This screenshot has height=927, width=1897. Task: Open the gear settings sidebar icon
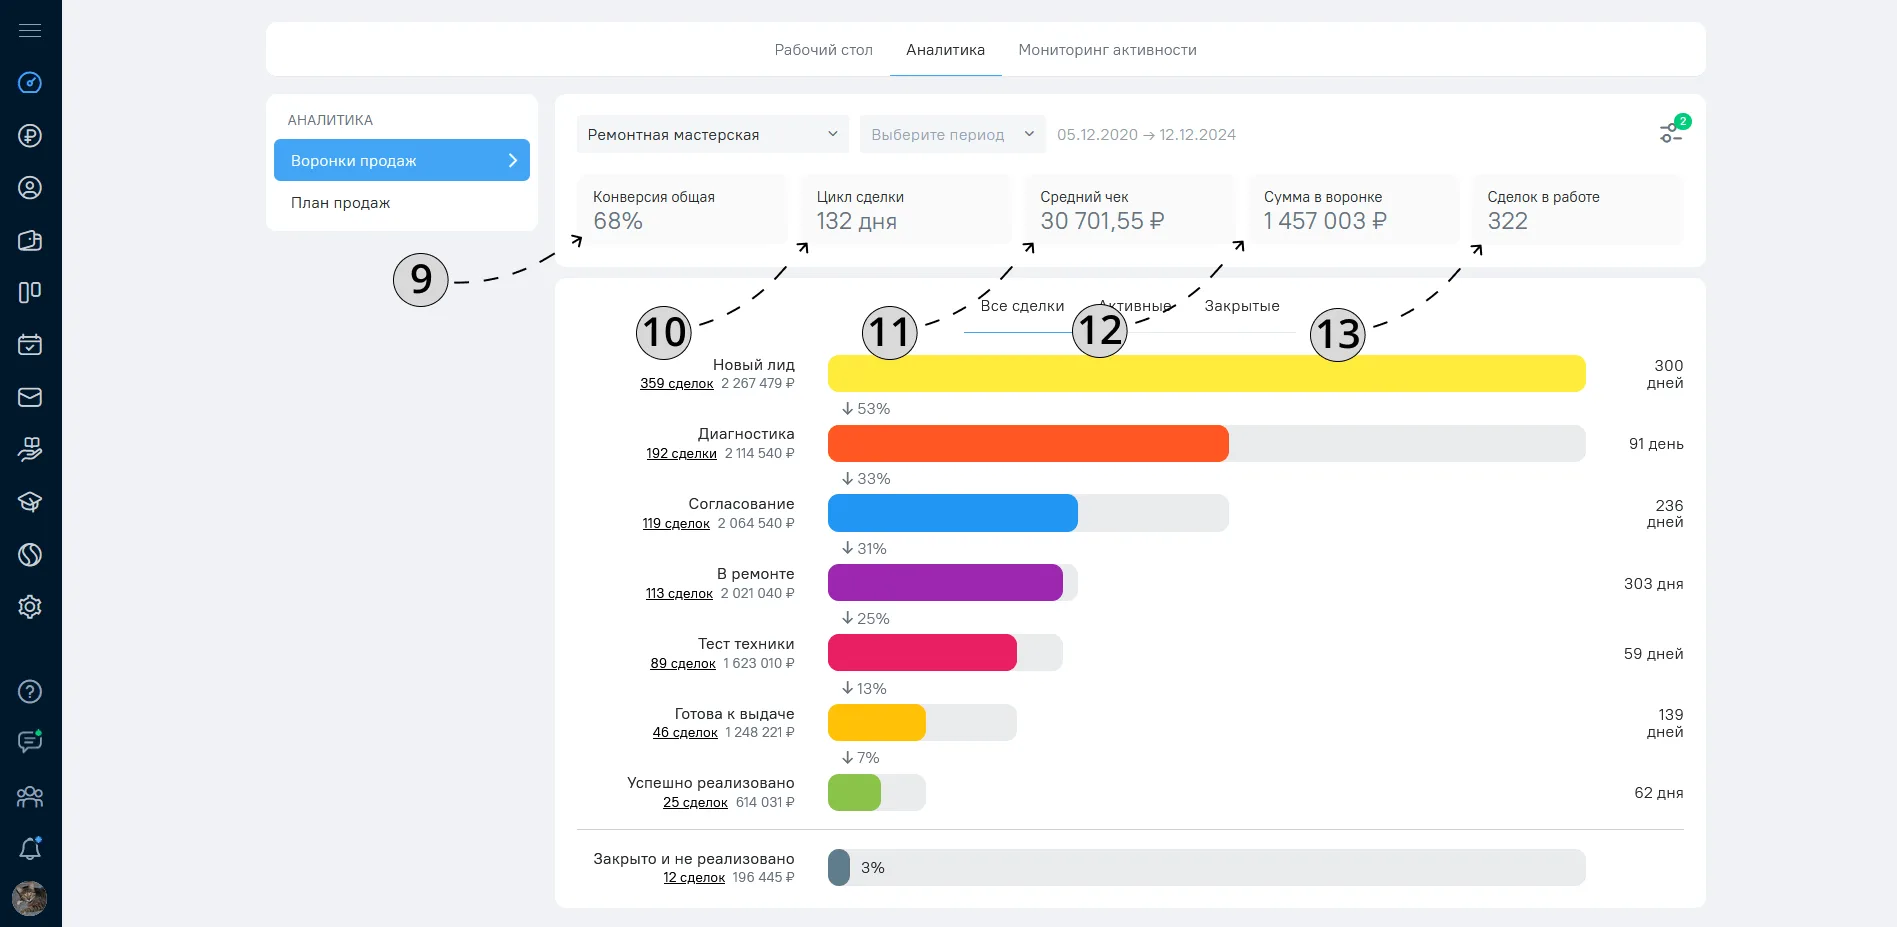[30, 607]
